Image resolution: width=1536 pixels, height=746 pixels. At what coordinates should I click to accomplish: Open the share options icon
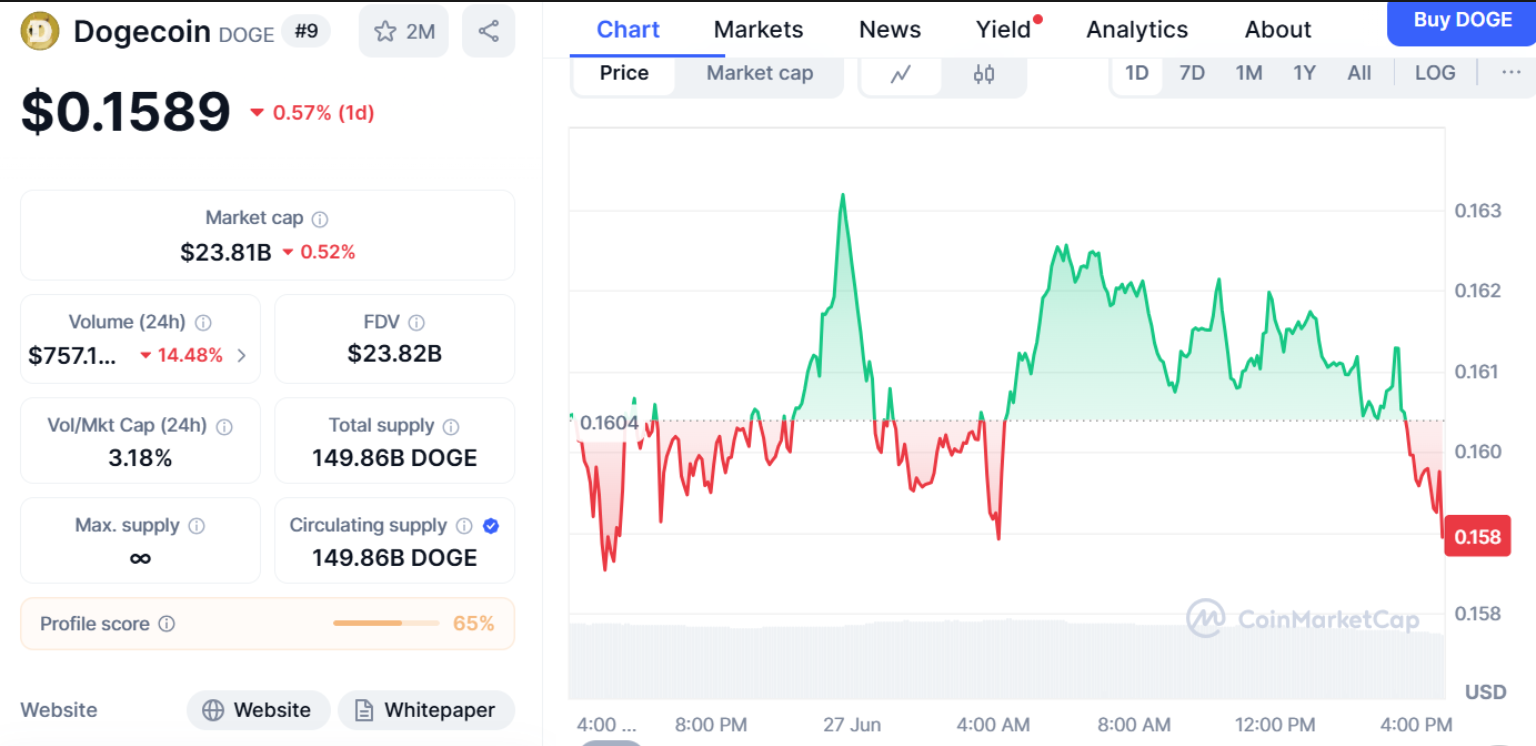(x=488, y=31)
